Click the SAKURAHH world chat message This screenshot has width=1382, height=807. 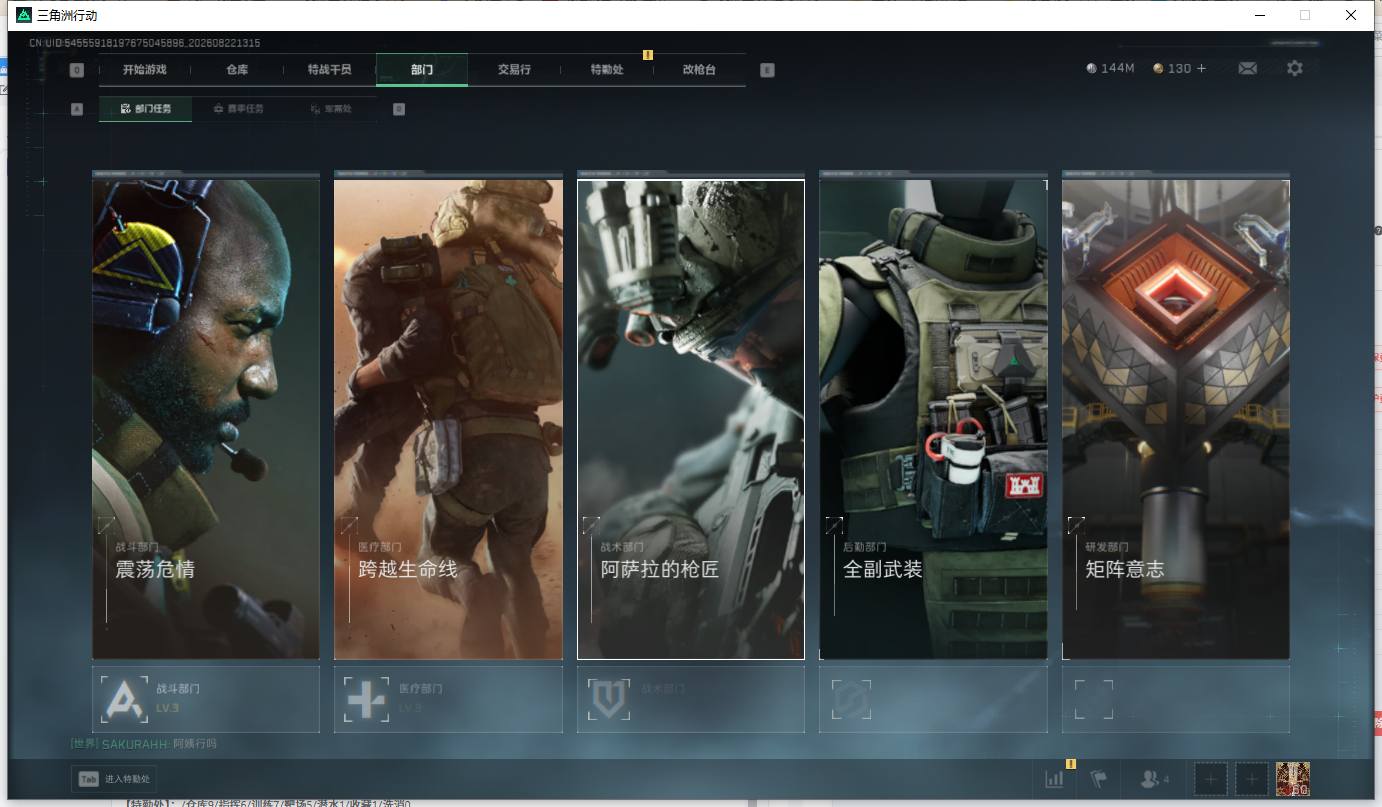(x=143, y=744)
